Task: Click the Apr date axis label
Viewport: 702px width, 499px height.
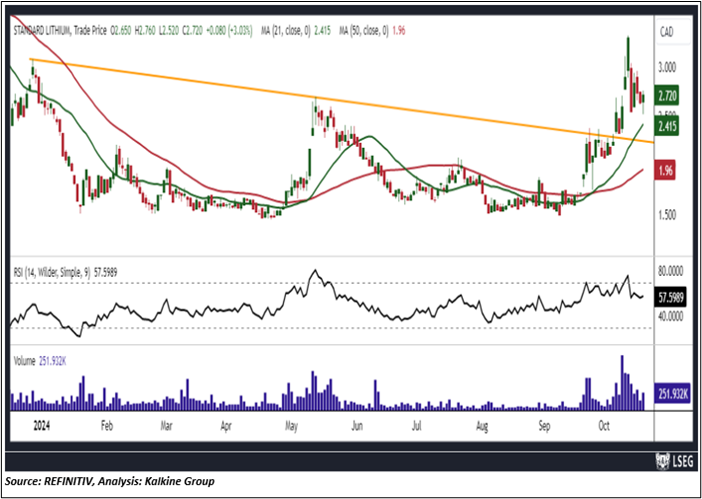Action: (227, 426)
